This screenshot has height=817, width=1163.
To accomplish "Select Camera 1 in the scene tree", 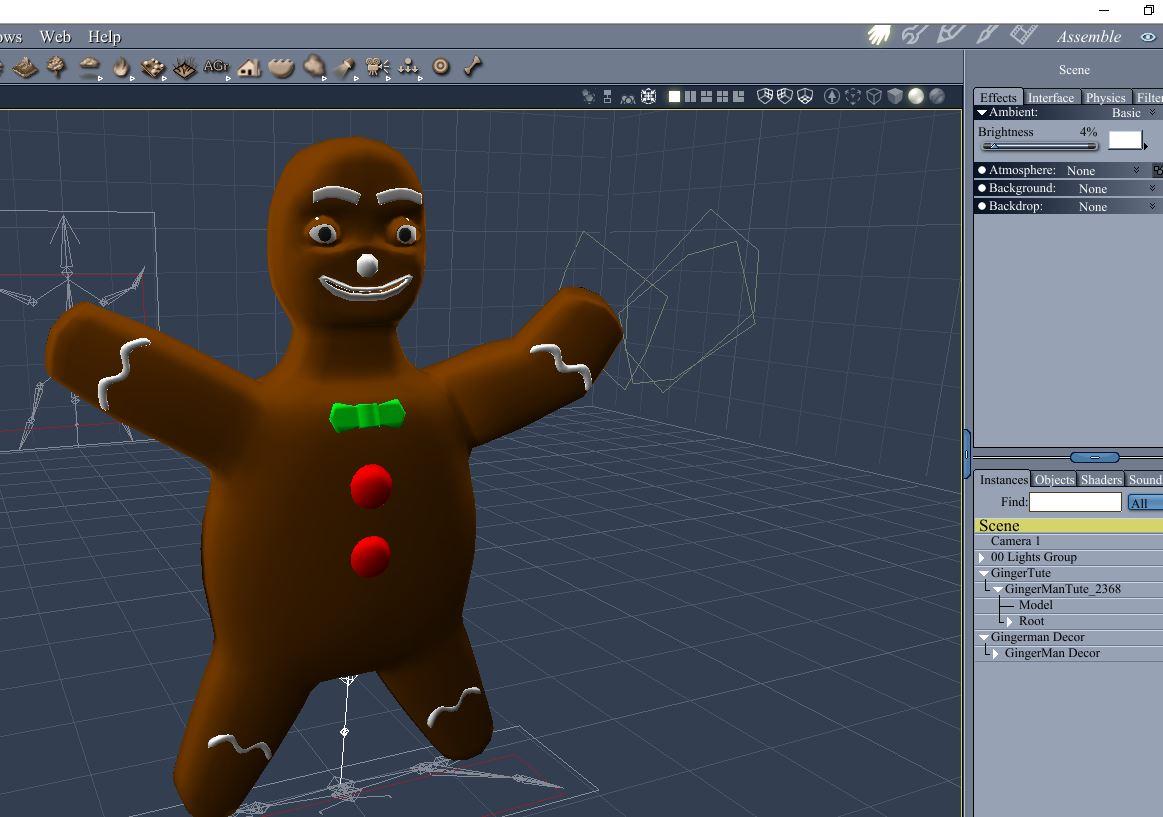I will coord(1015,541).
